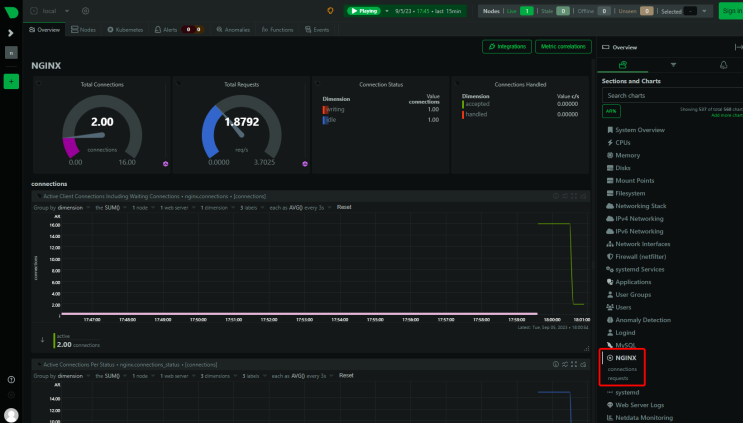Open the help question mark icon
The height and width of the screenshot is (423, 743).
click(11, 379)
